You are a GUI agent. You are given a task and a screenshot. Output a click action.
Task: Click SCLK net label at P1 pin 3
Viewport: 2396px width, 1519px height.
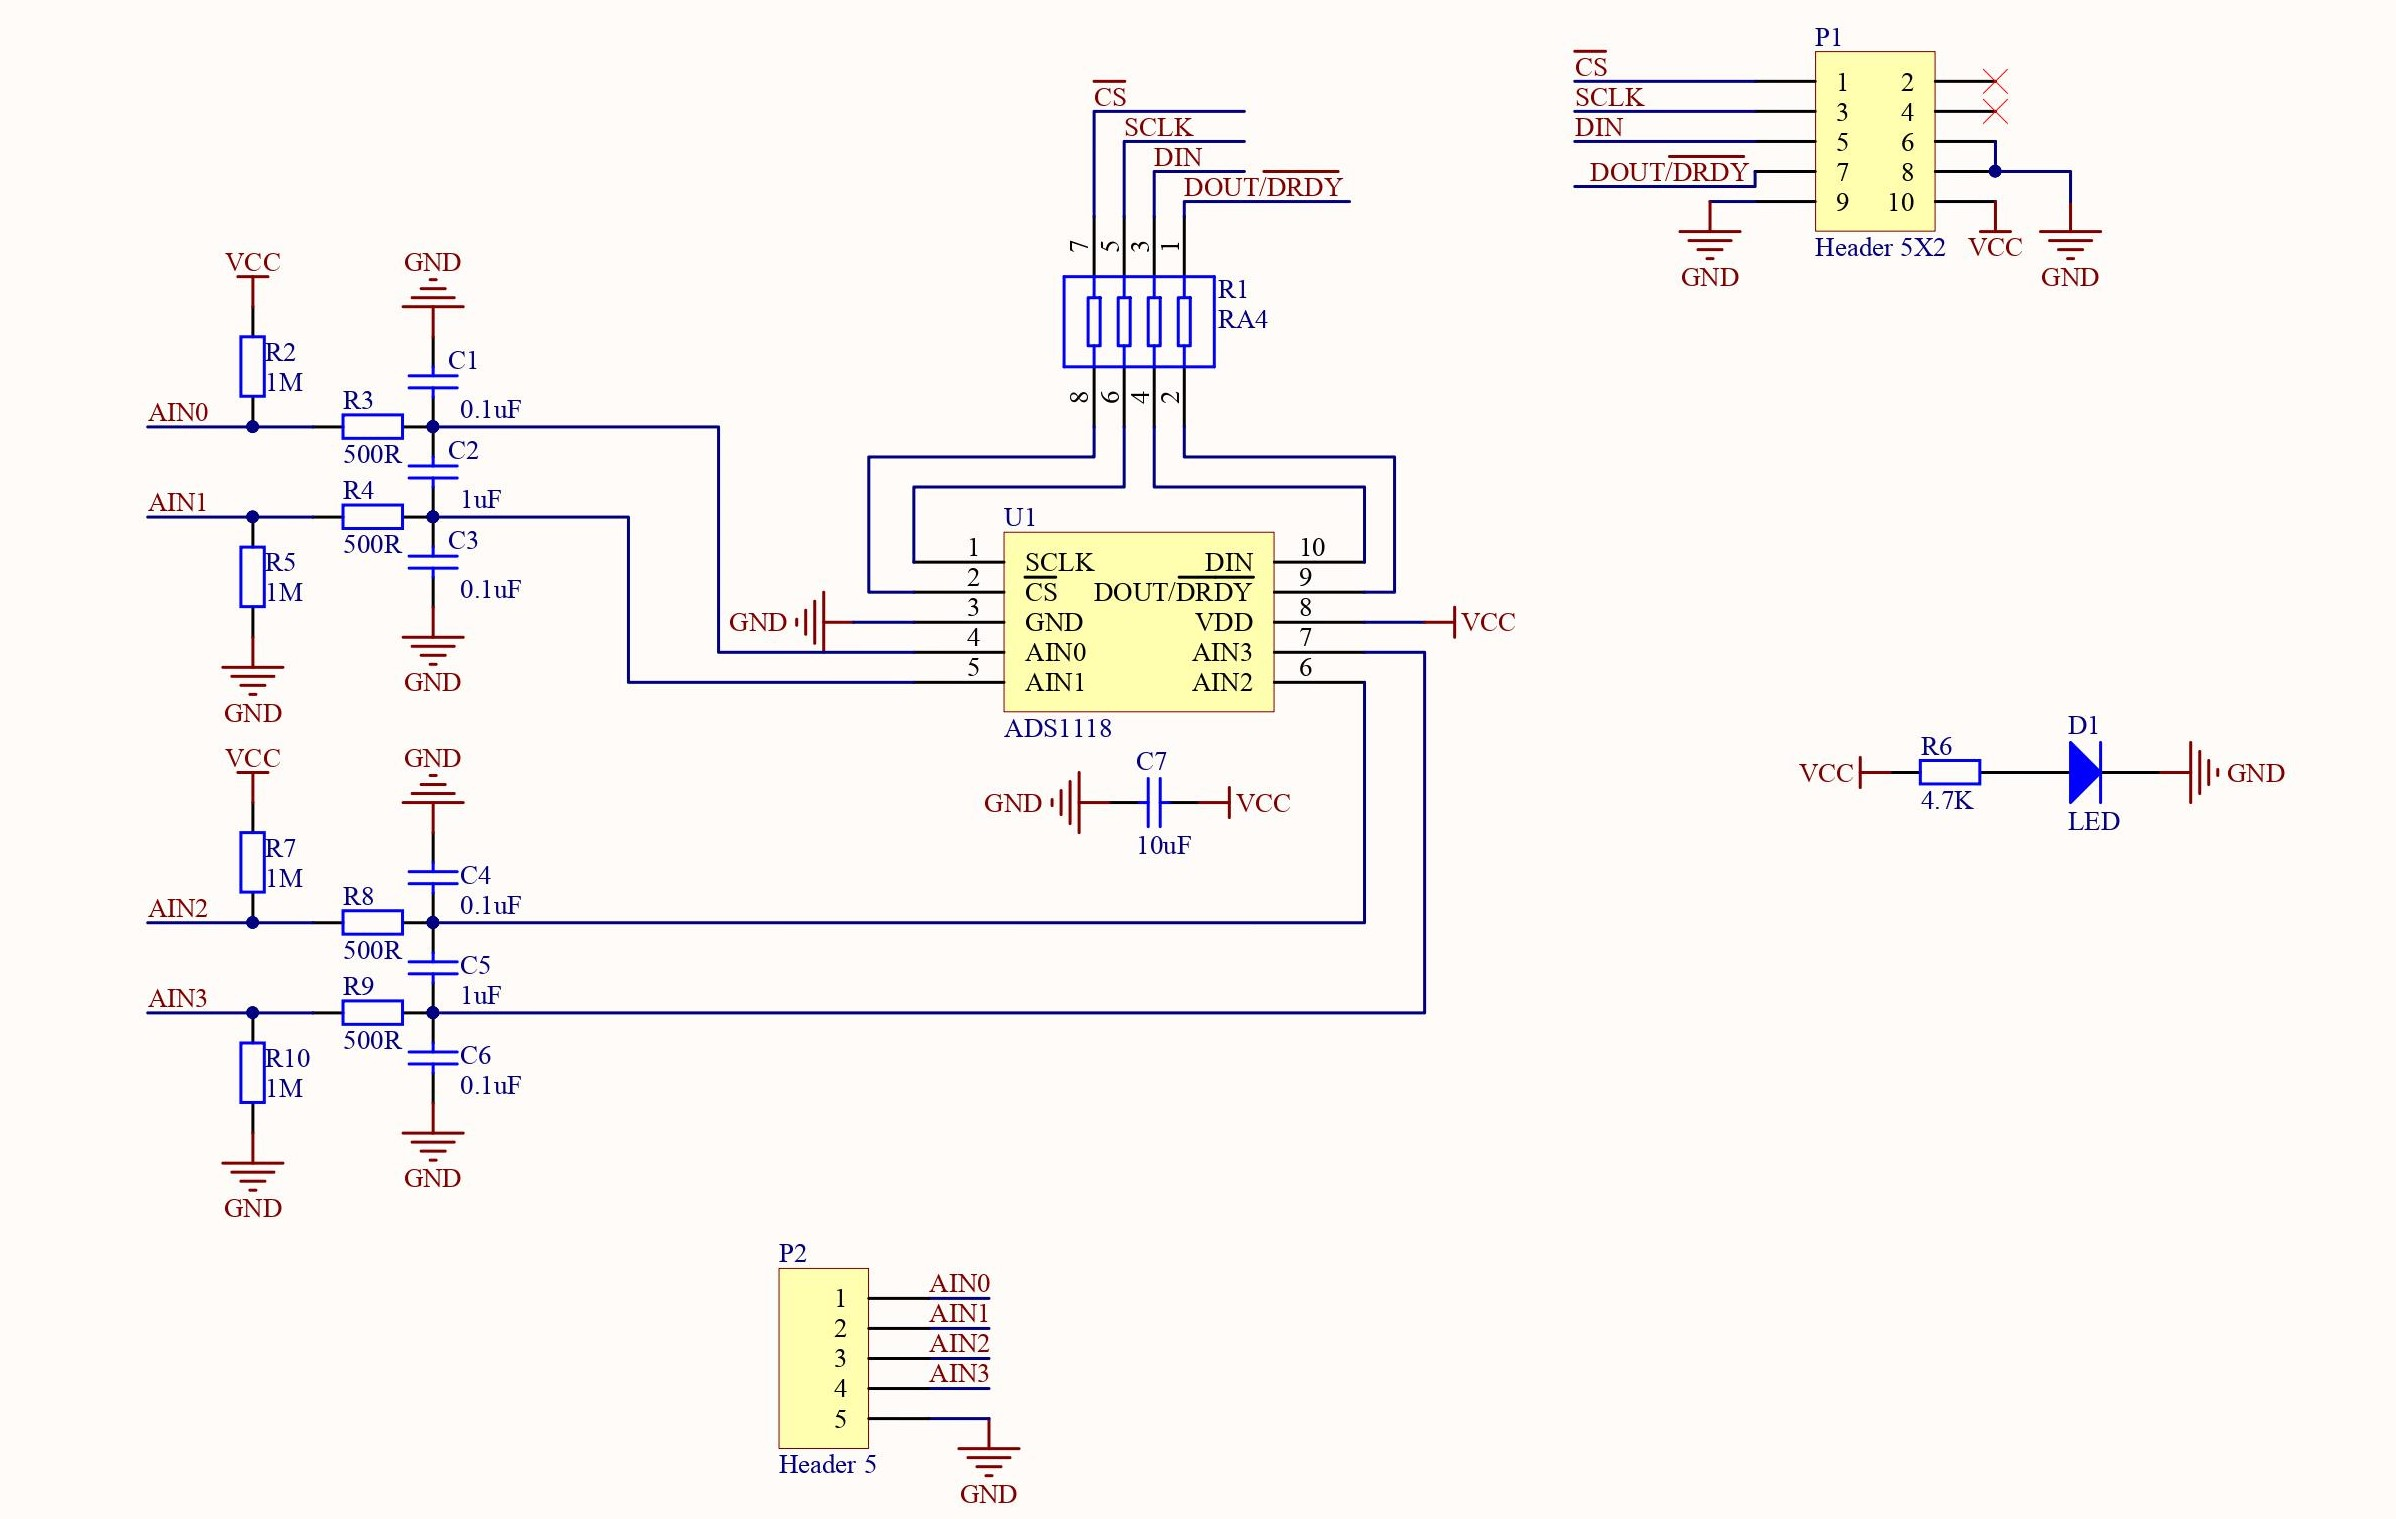pyautogui.click(x=1609, y=97)
